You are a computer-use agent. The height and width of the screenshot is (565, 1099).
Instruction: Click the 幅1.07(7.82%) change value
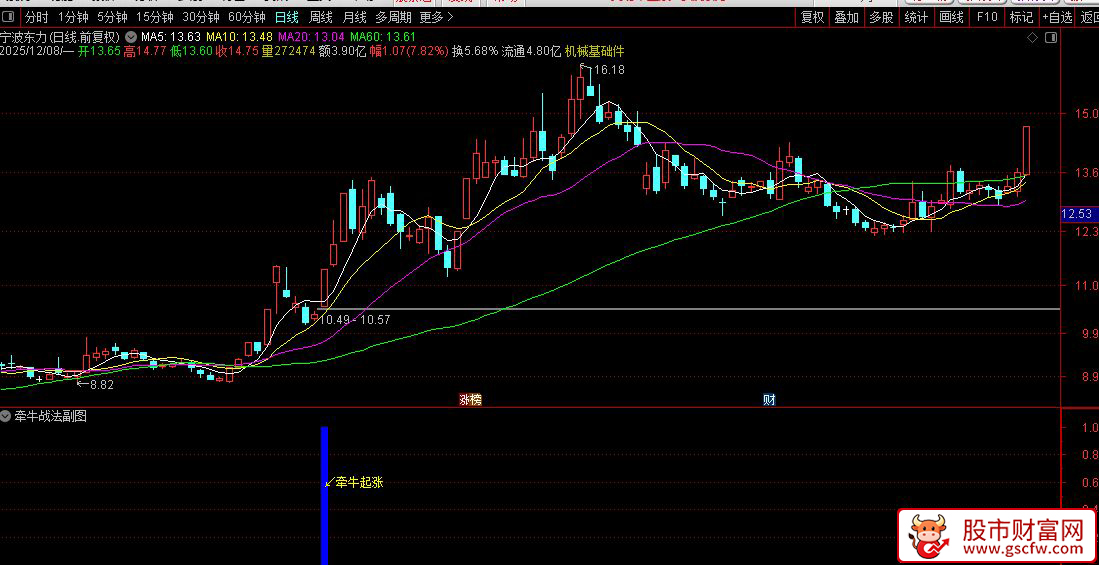[409, 50]
